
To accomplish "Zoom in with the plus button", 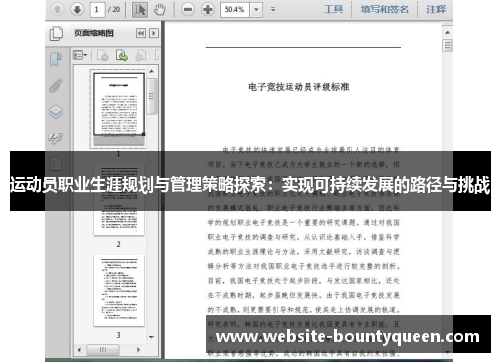I will [208, 9].
